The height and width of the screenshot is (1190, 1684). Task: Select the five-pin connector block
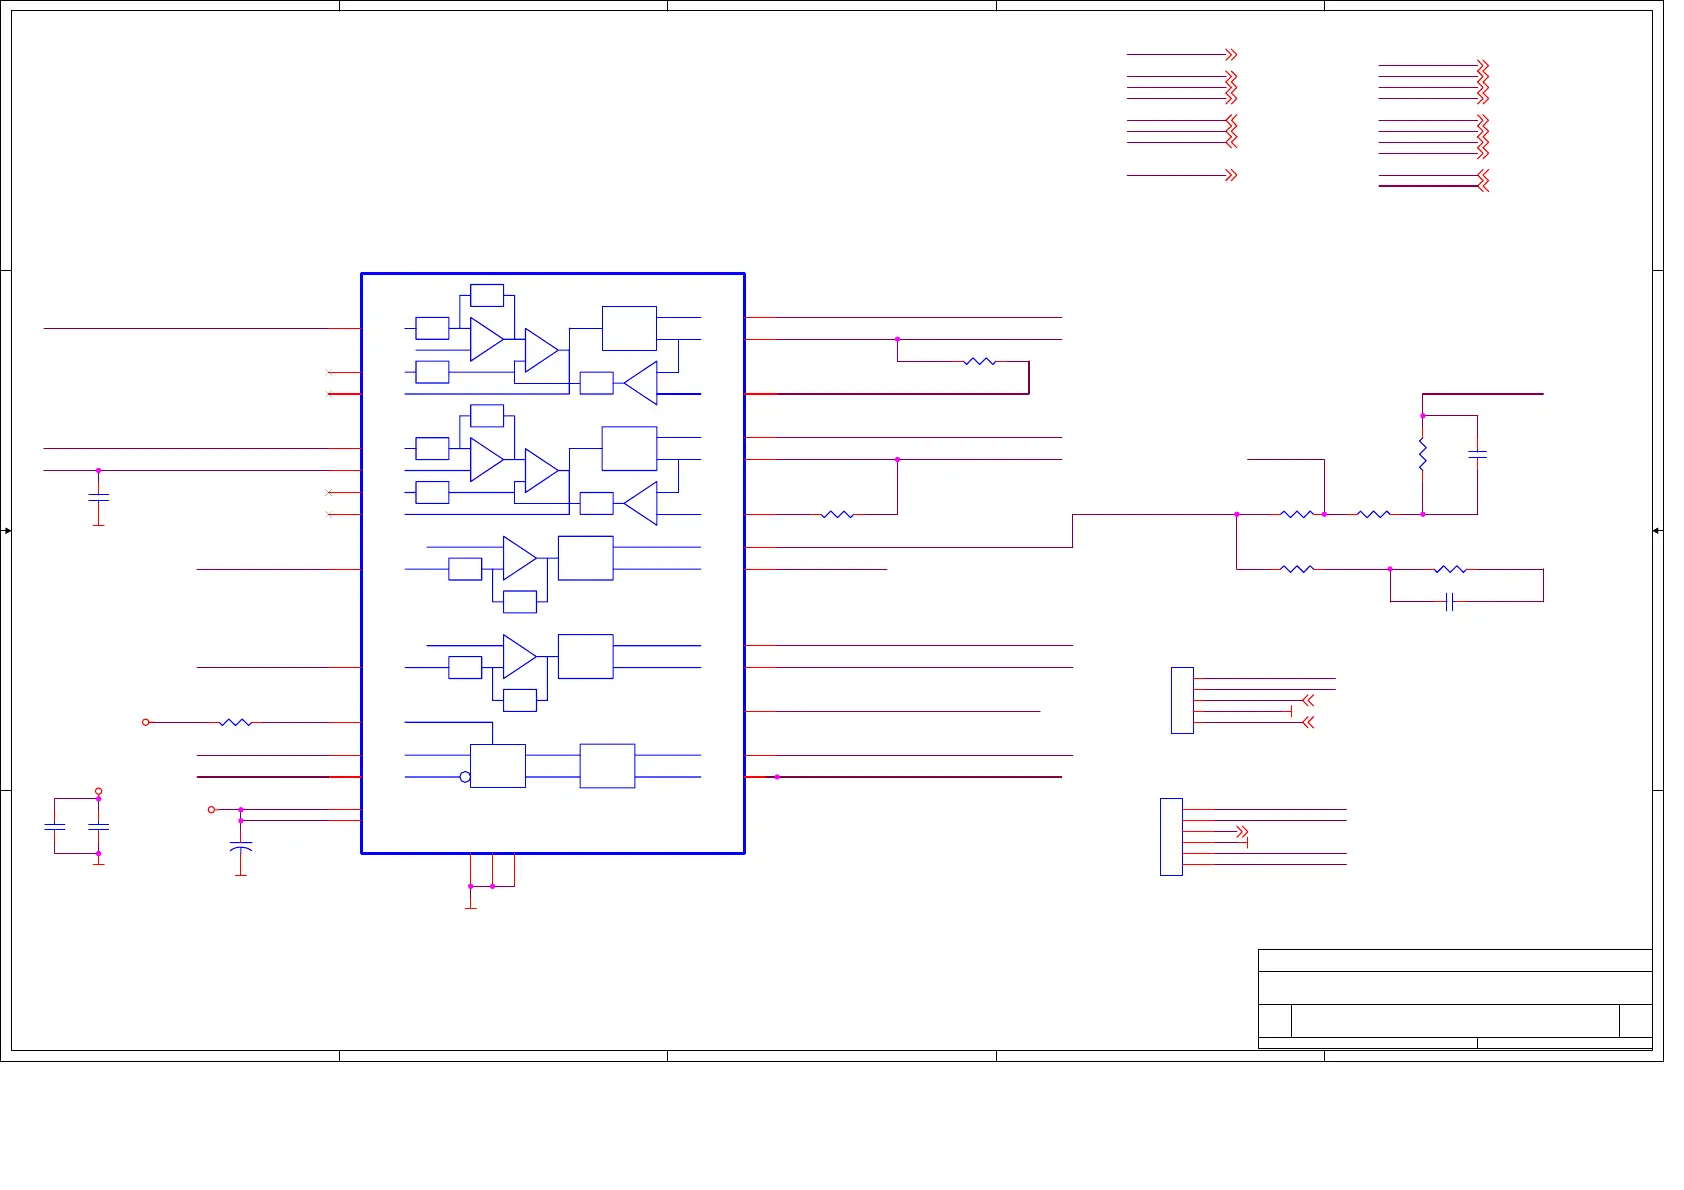1182,700
